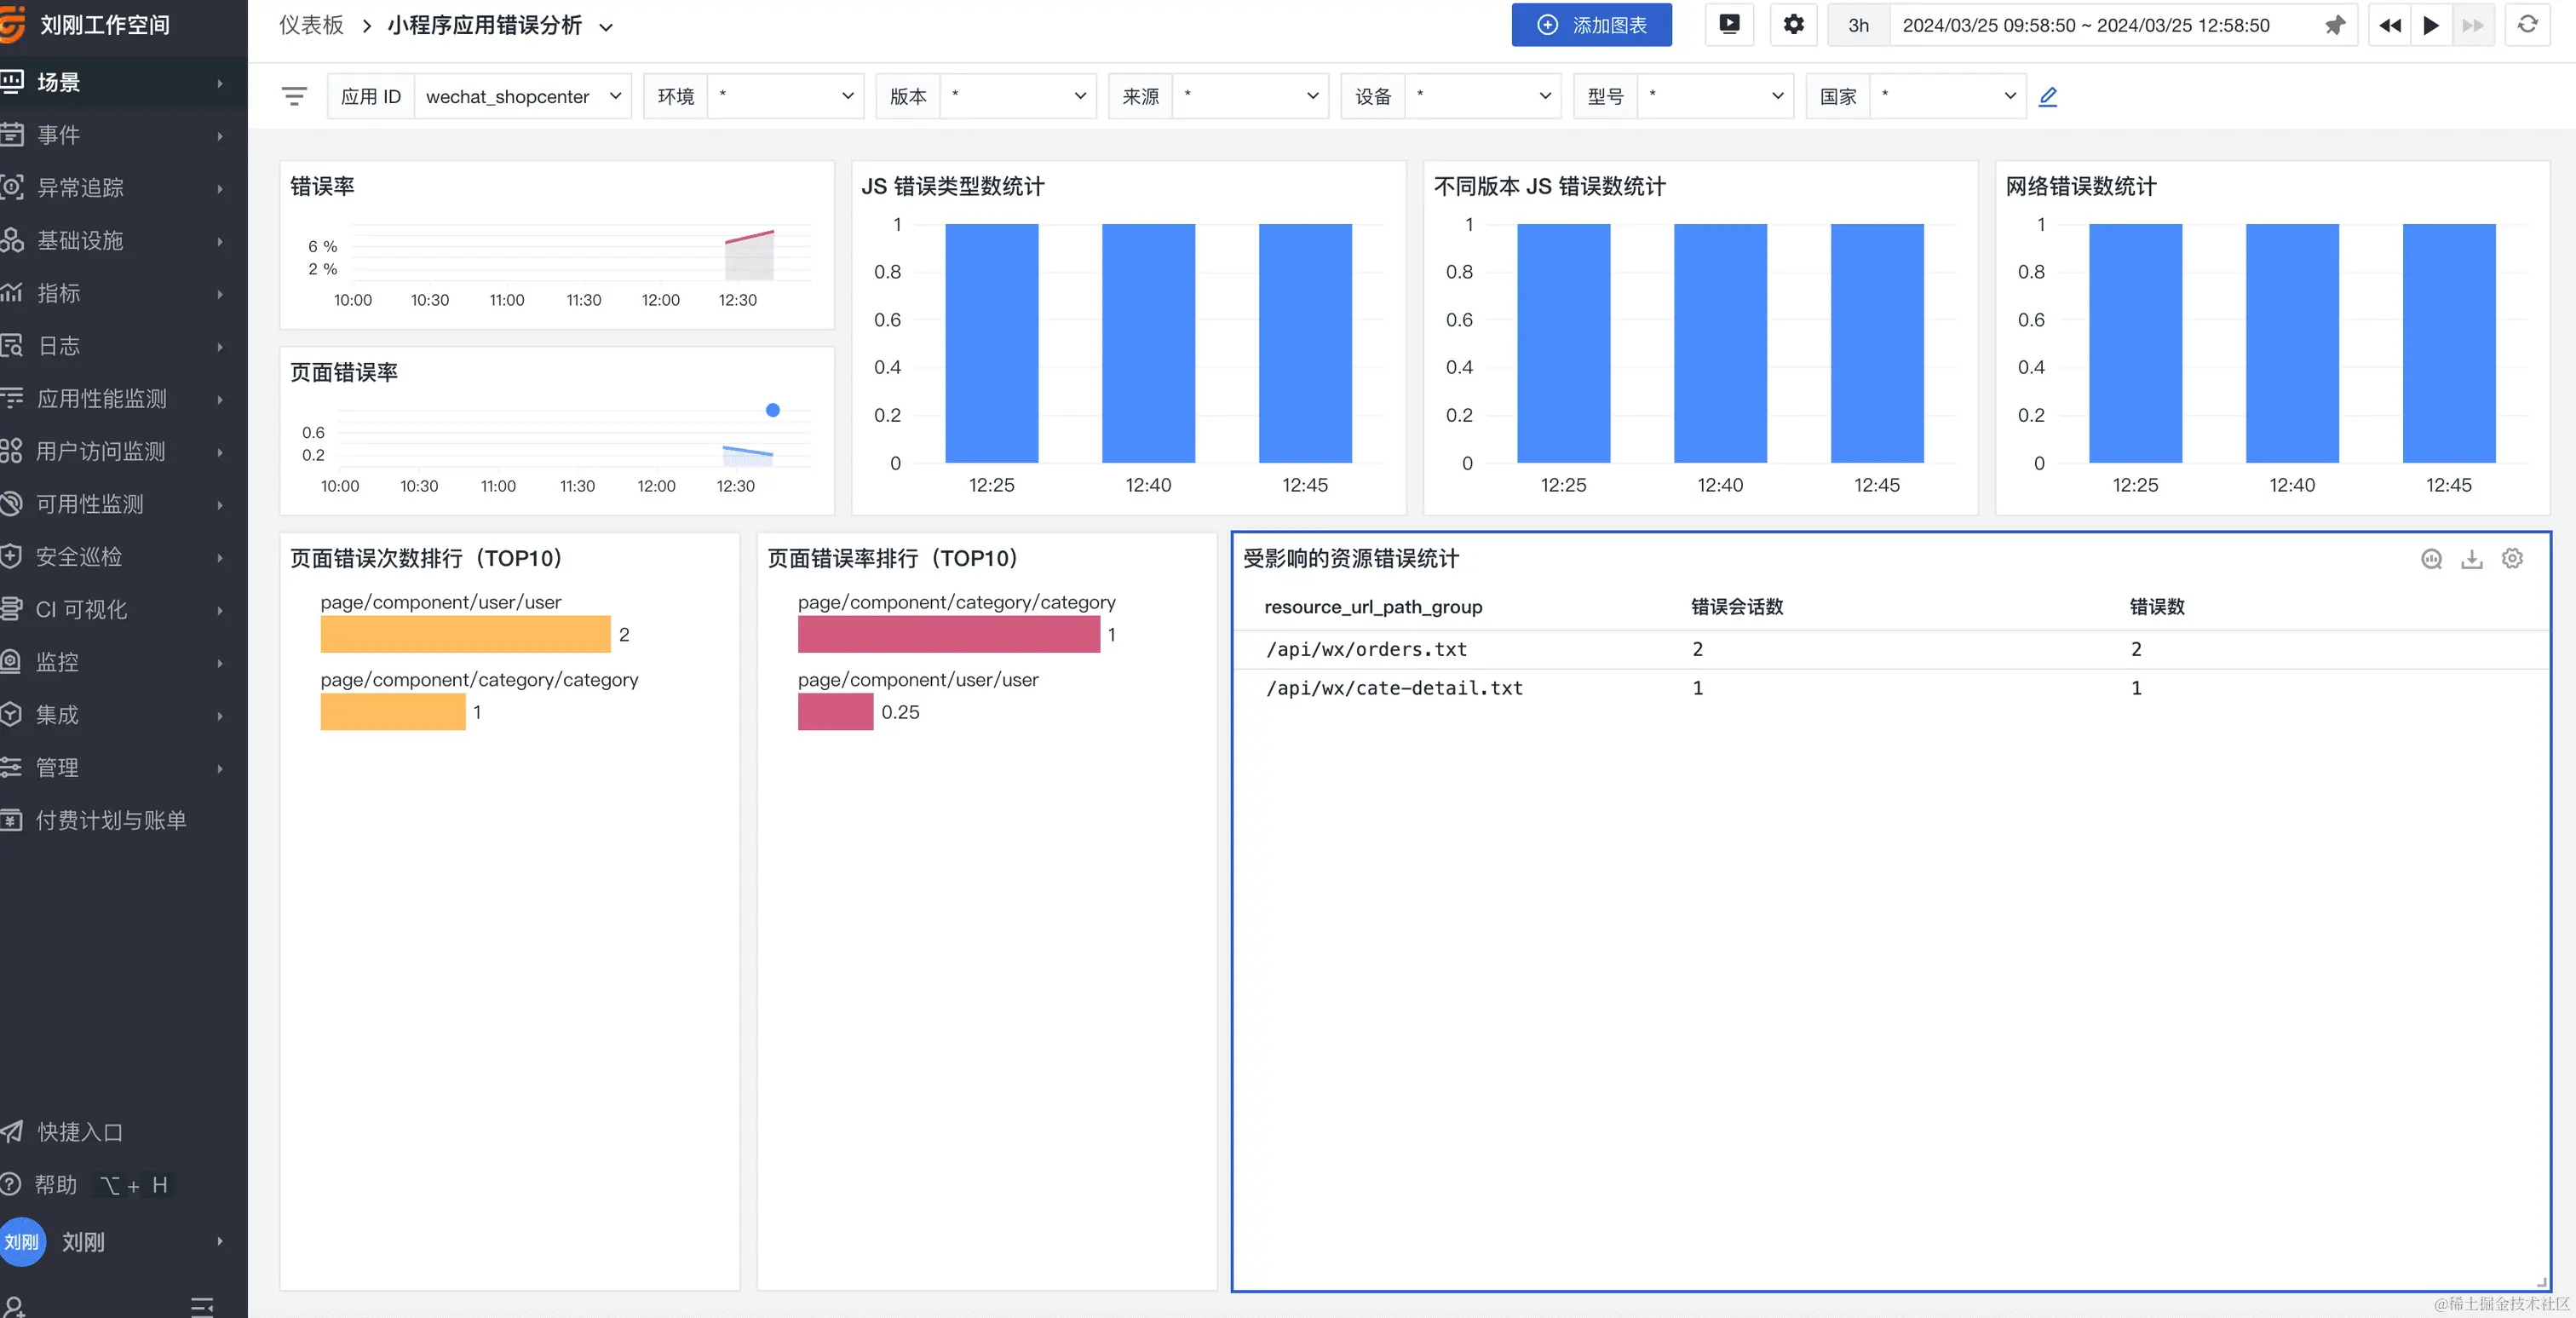Click the time range date field
The width and height of the screenshot is (2576, 1318).
coord(2085,25)
